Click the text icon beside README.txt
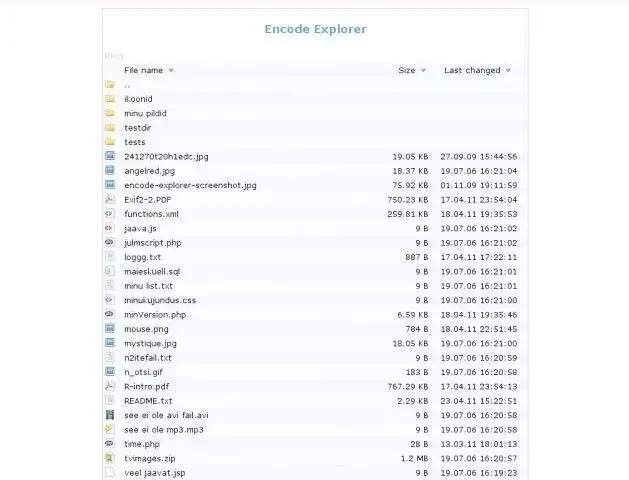 [x=110, y=401]
